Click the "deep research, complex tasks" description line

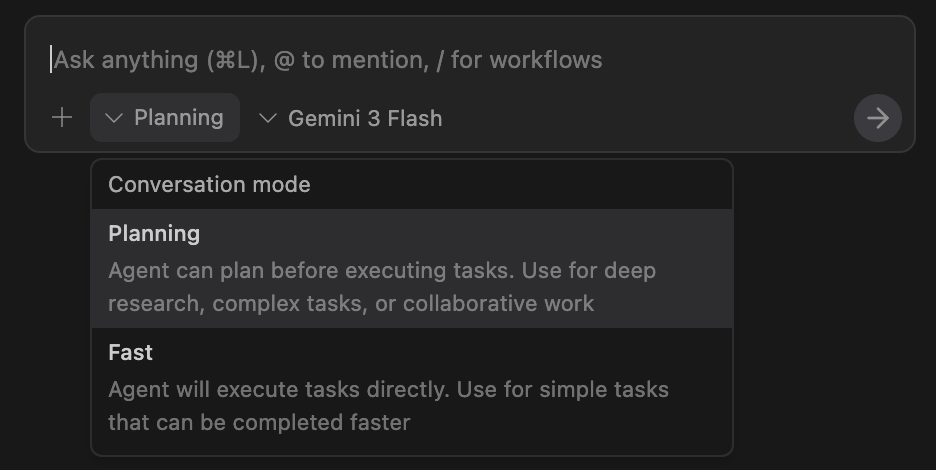(x=351, y=303)
